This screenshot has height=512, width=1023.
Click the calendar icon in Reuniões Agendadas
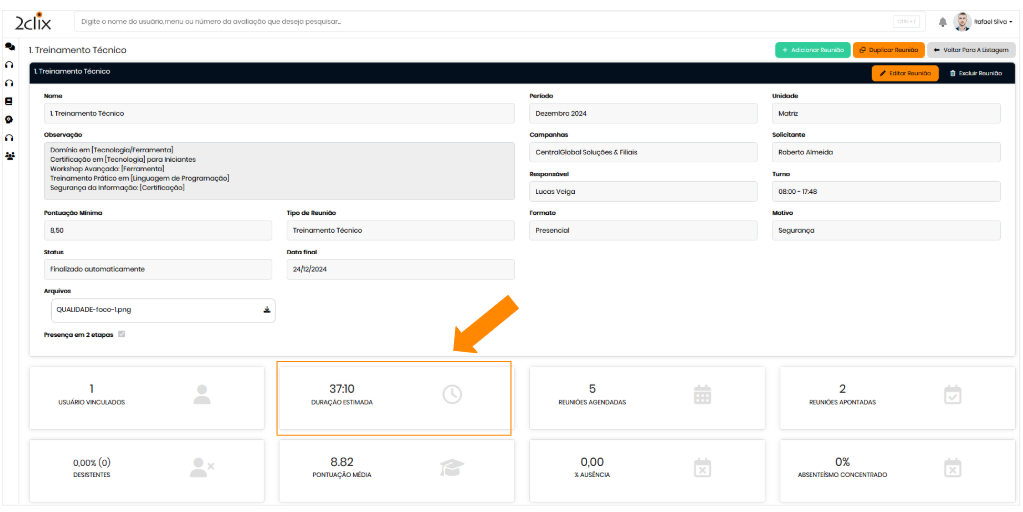pyautogui.click(x=702, y=394)
